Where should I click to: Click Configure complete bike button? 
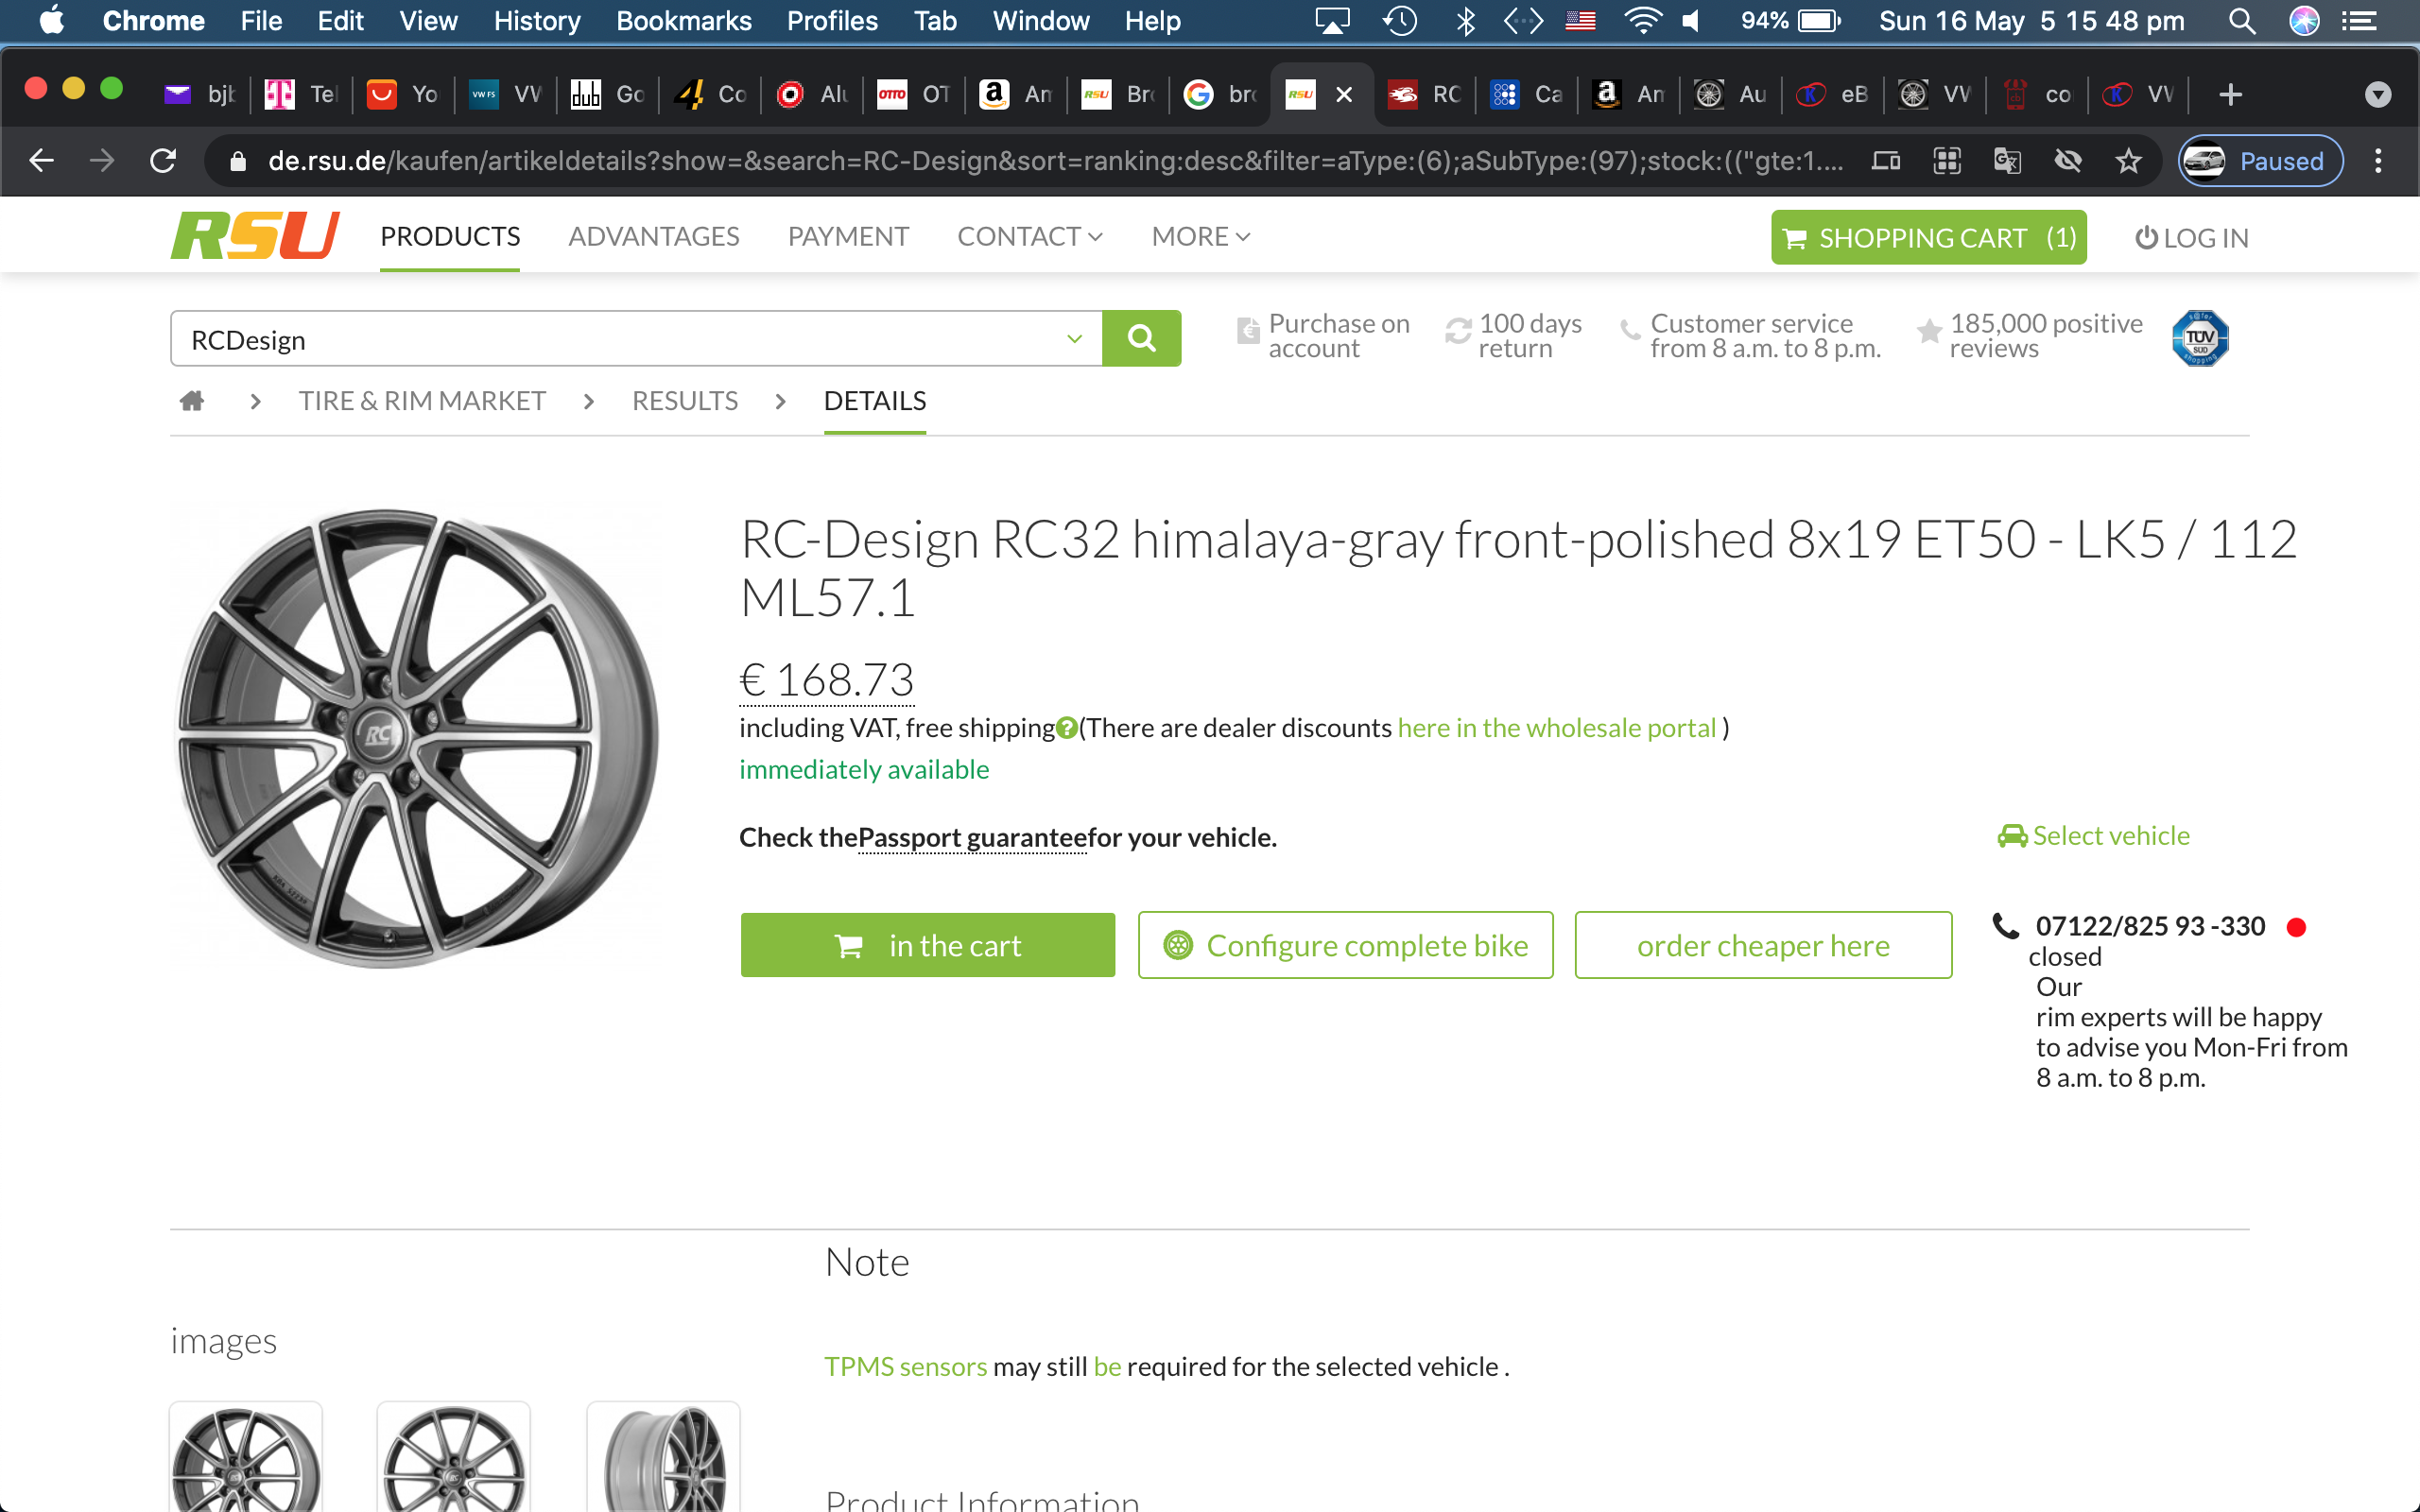[x=1345, y=945]
